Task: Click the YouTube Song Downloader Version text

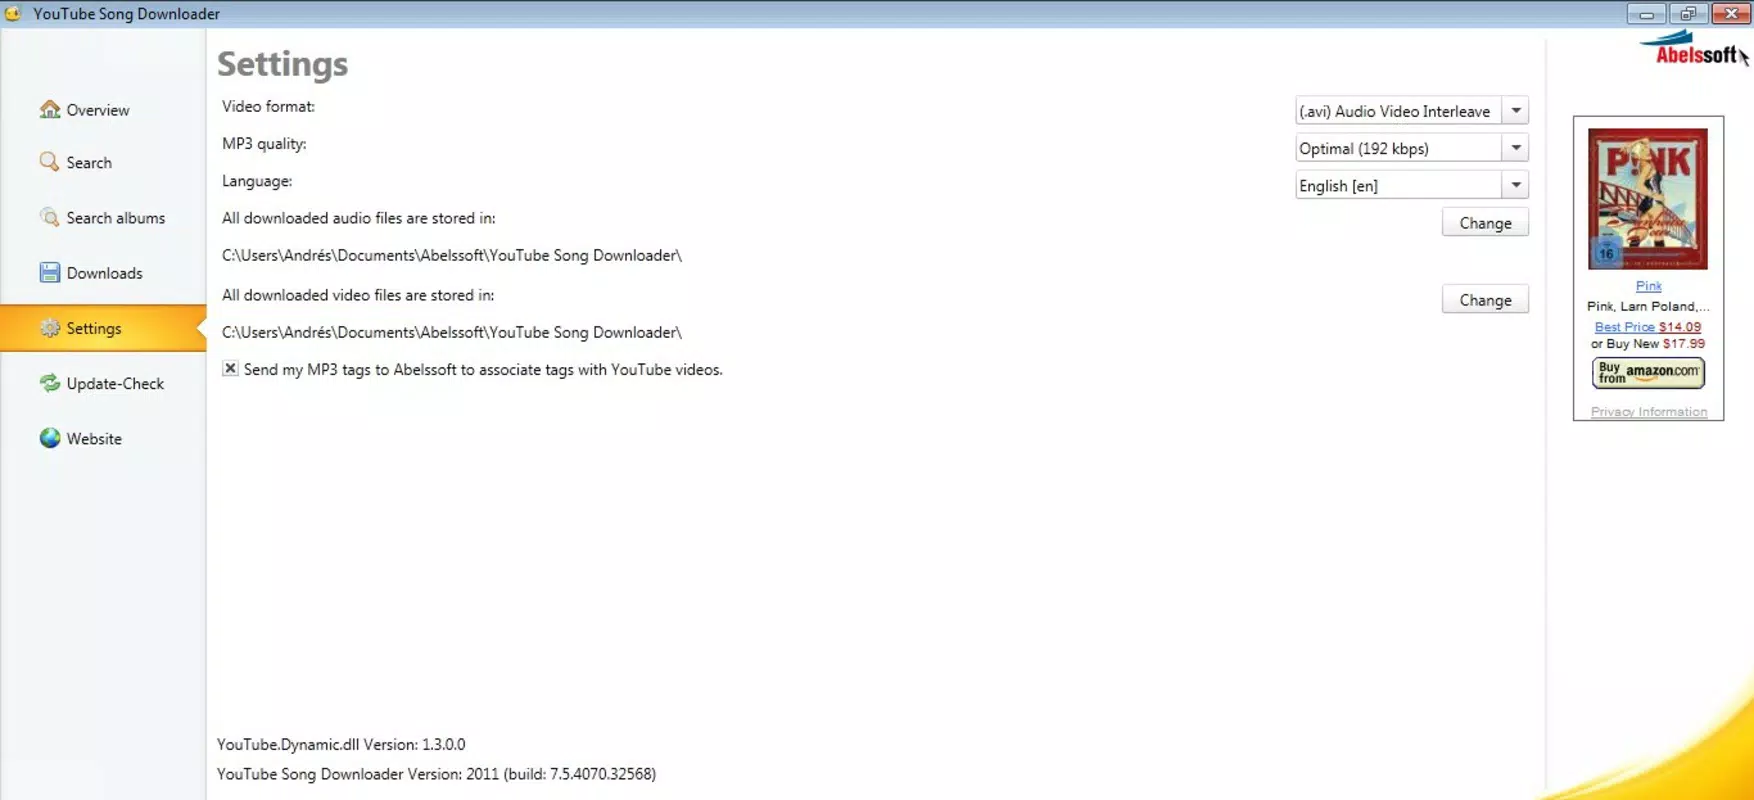Action: click(x=436, y=774)
